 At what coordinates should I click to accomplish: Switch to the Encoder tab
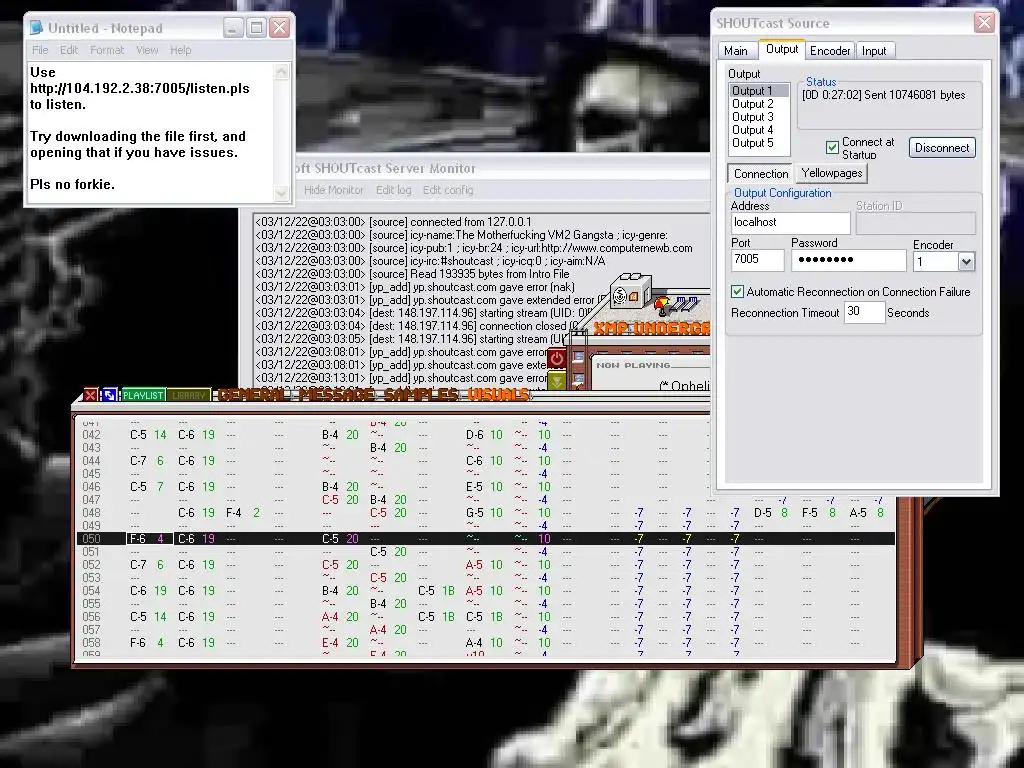pyautogui.click(x=830, y=51)
